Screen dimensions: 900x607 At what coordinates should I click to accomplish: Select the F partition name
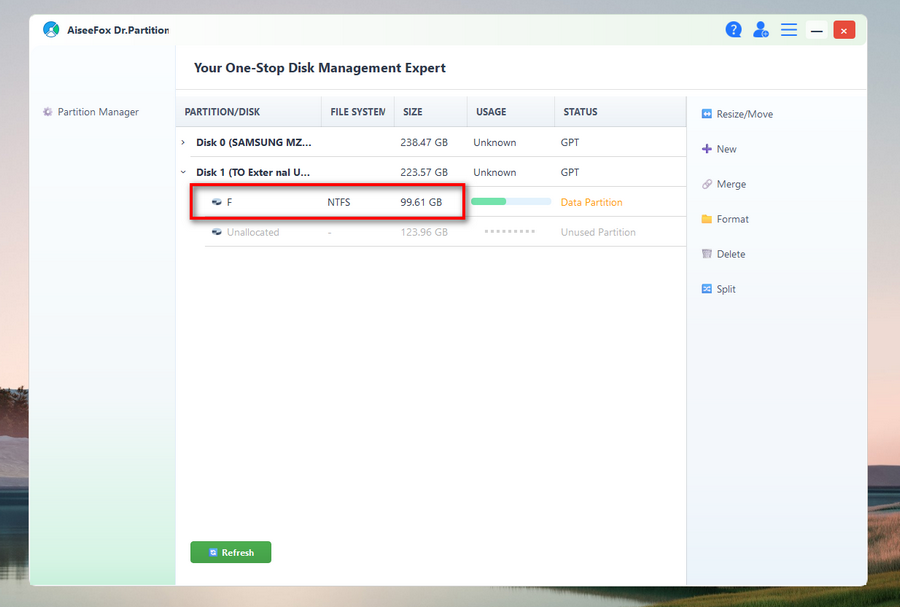click(x=229, y=202)
